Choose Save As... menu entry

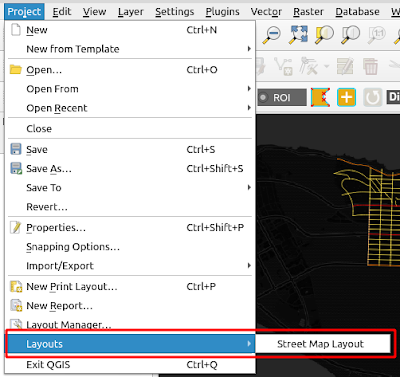coord(130,168)
